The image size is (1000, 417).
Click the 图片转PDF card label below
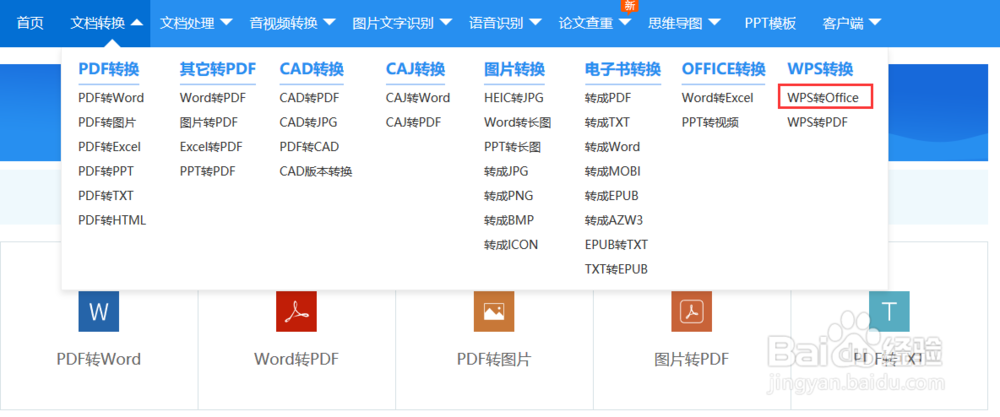tap(692, 359)
